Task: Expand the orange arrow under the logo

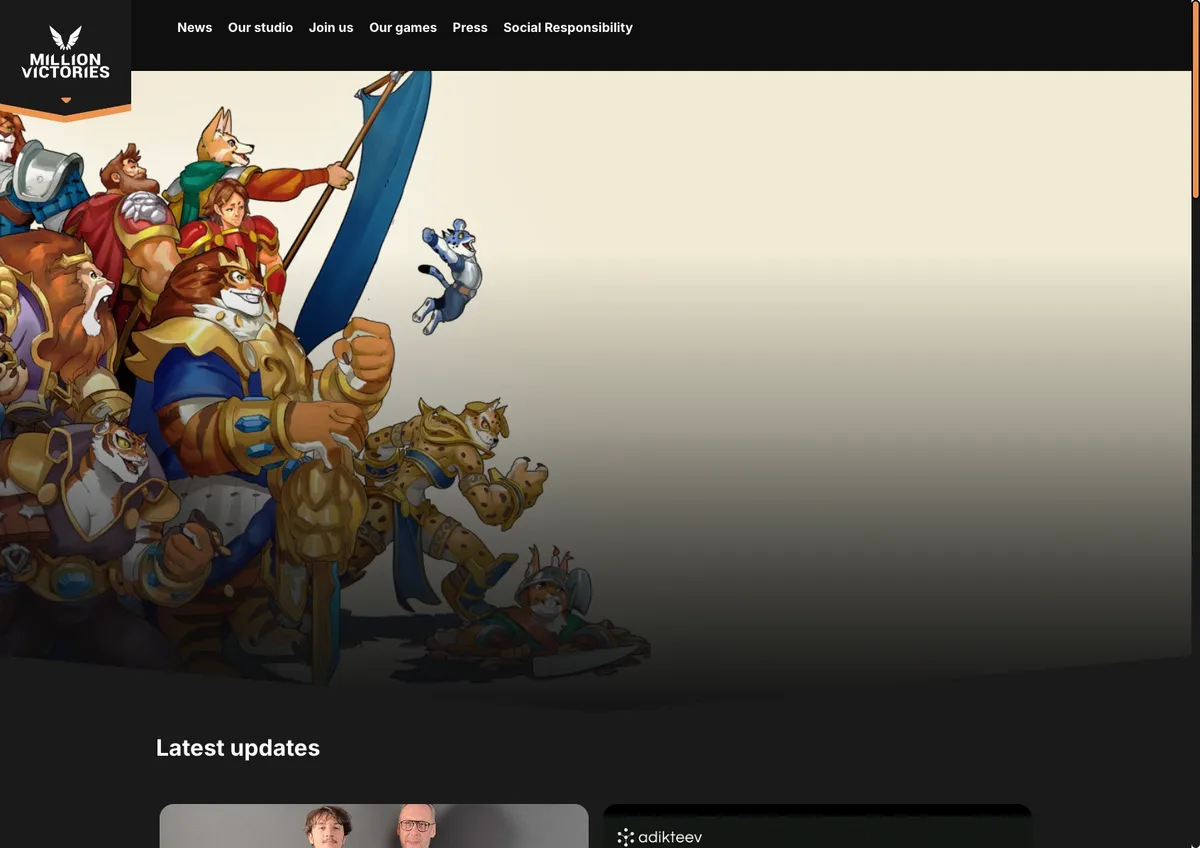Action: pyautogui.click(x=66, y=100)
